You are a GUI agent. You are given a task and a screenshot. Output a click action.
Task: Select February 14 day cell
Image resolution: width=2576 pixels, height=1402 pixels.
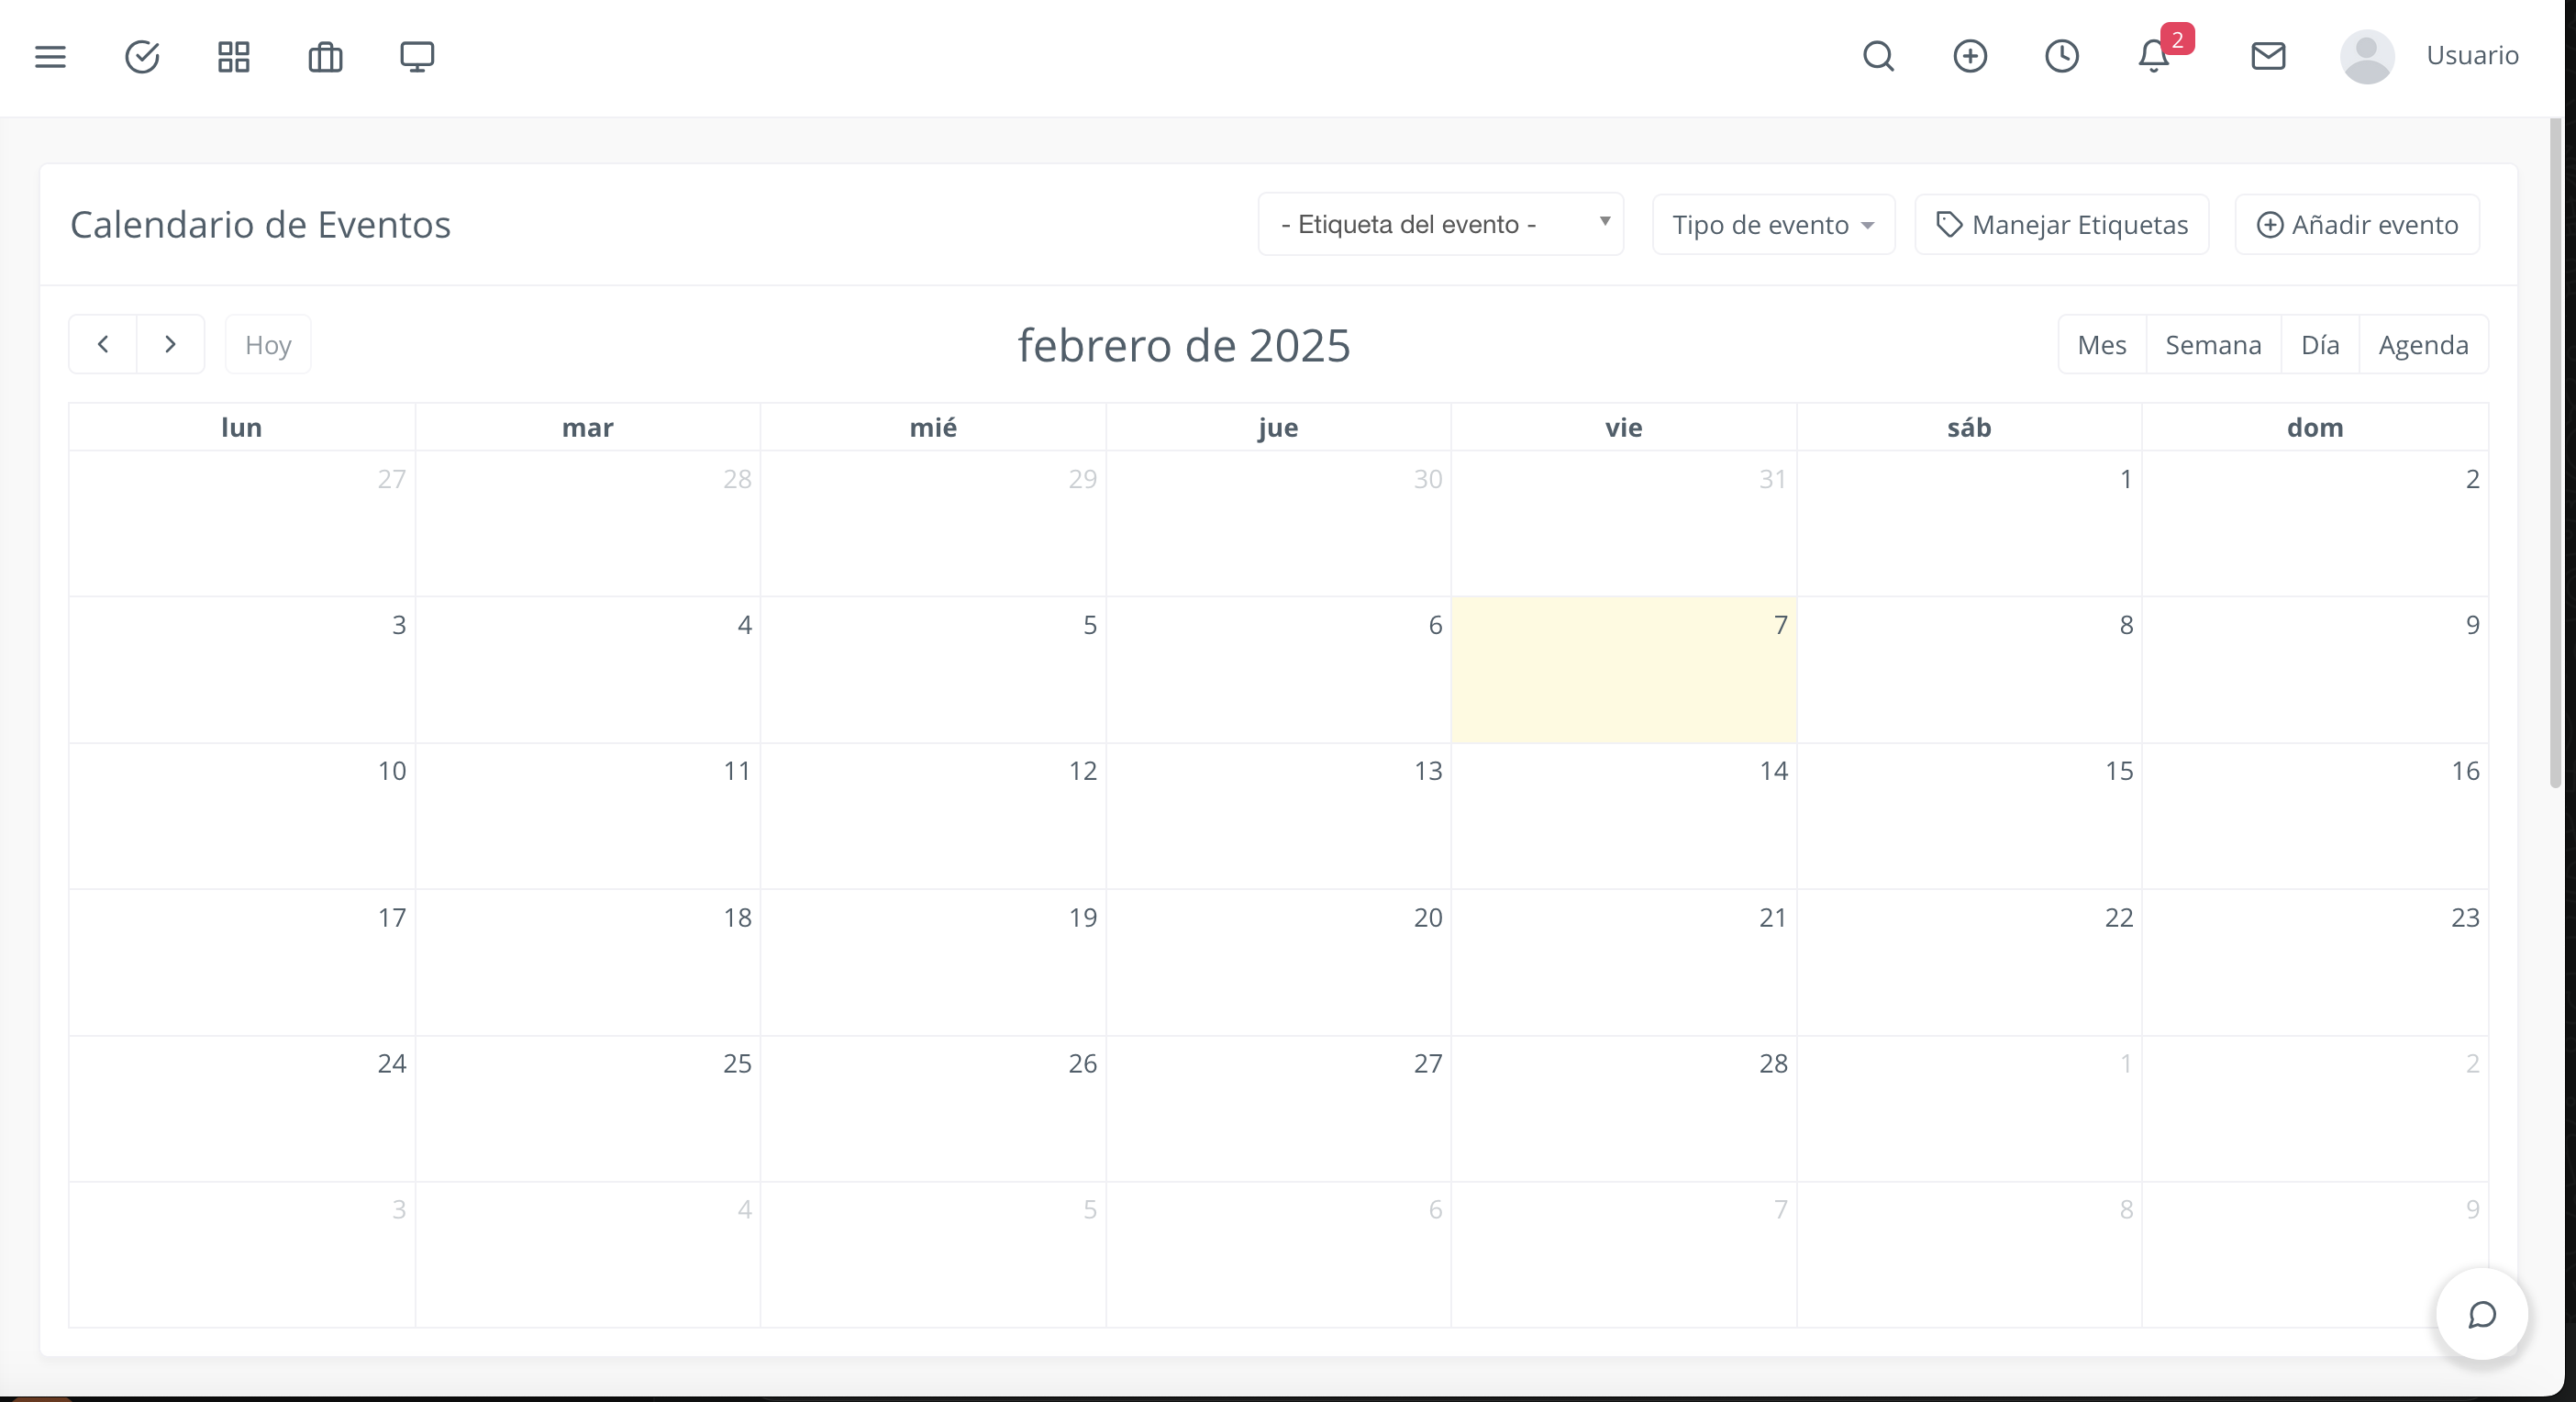coord(1623,815)
